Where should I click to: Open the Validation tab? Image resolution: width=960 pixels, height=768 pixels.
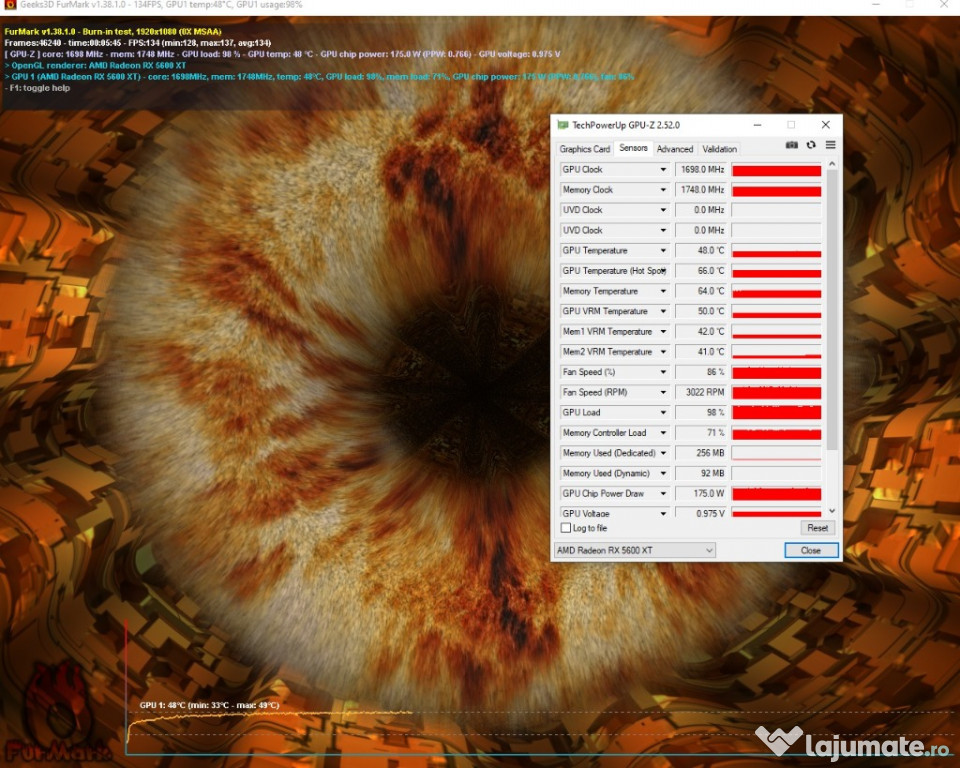point(719,149)
